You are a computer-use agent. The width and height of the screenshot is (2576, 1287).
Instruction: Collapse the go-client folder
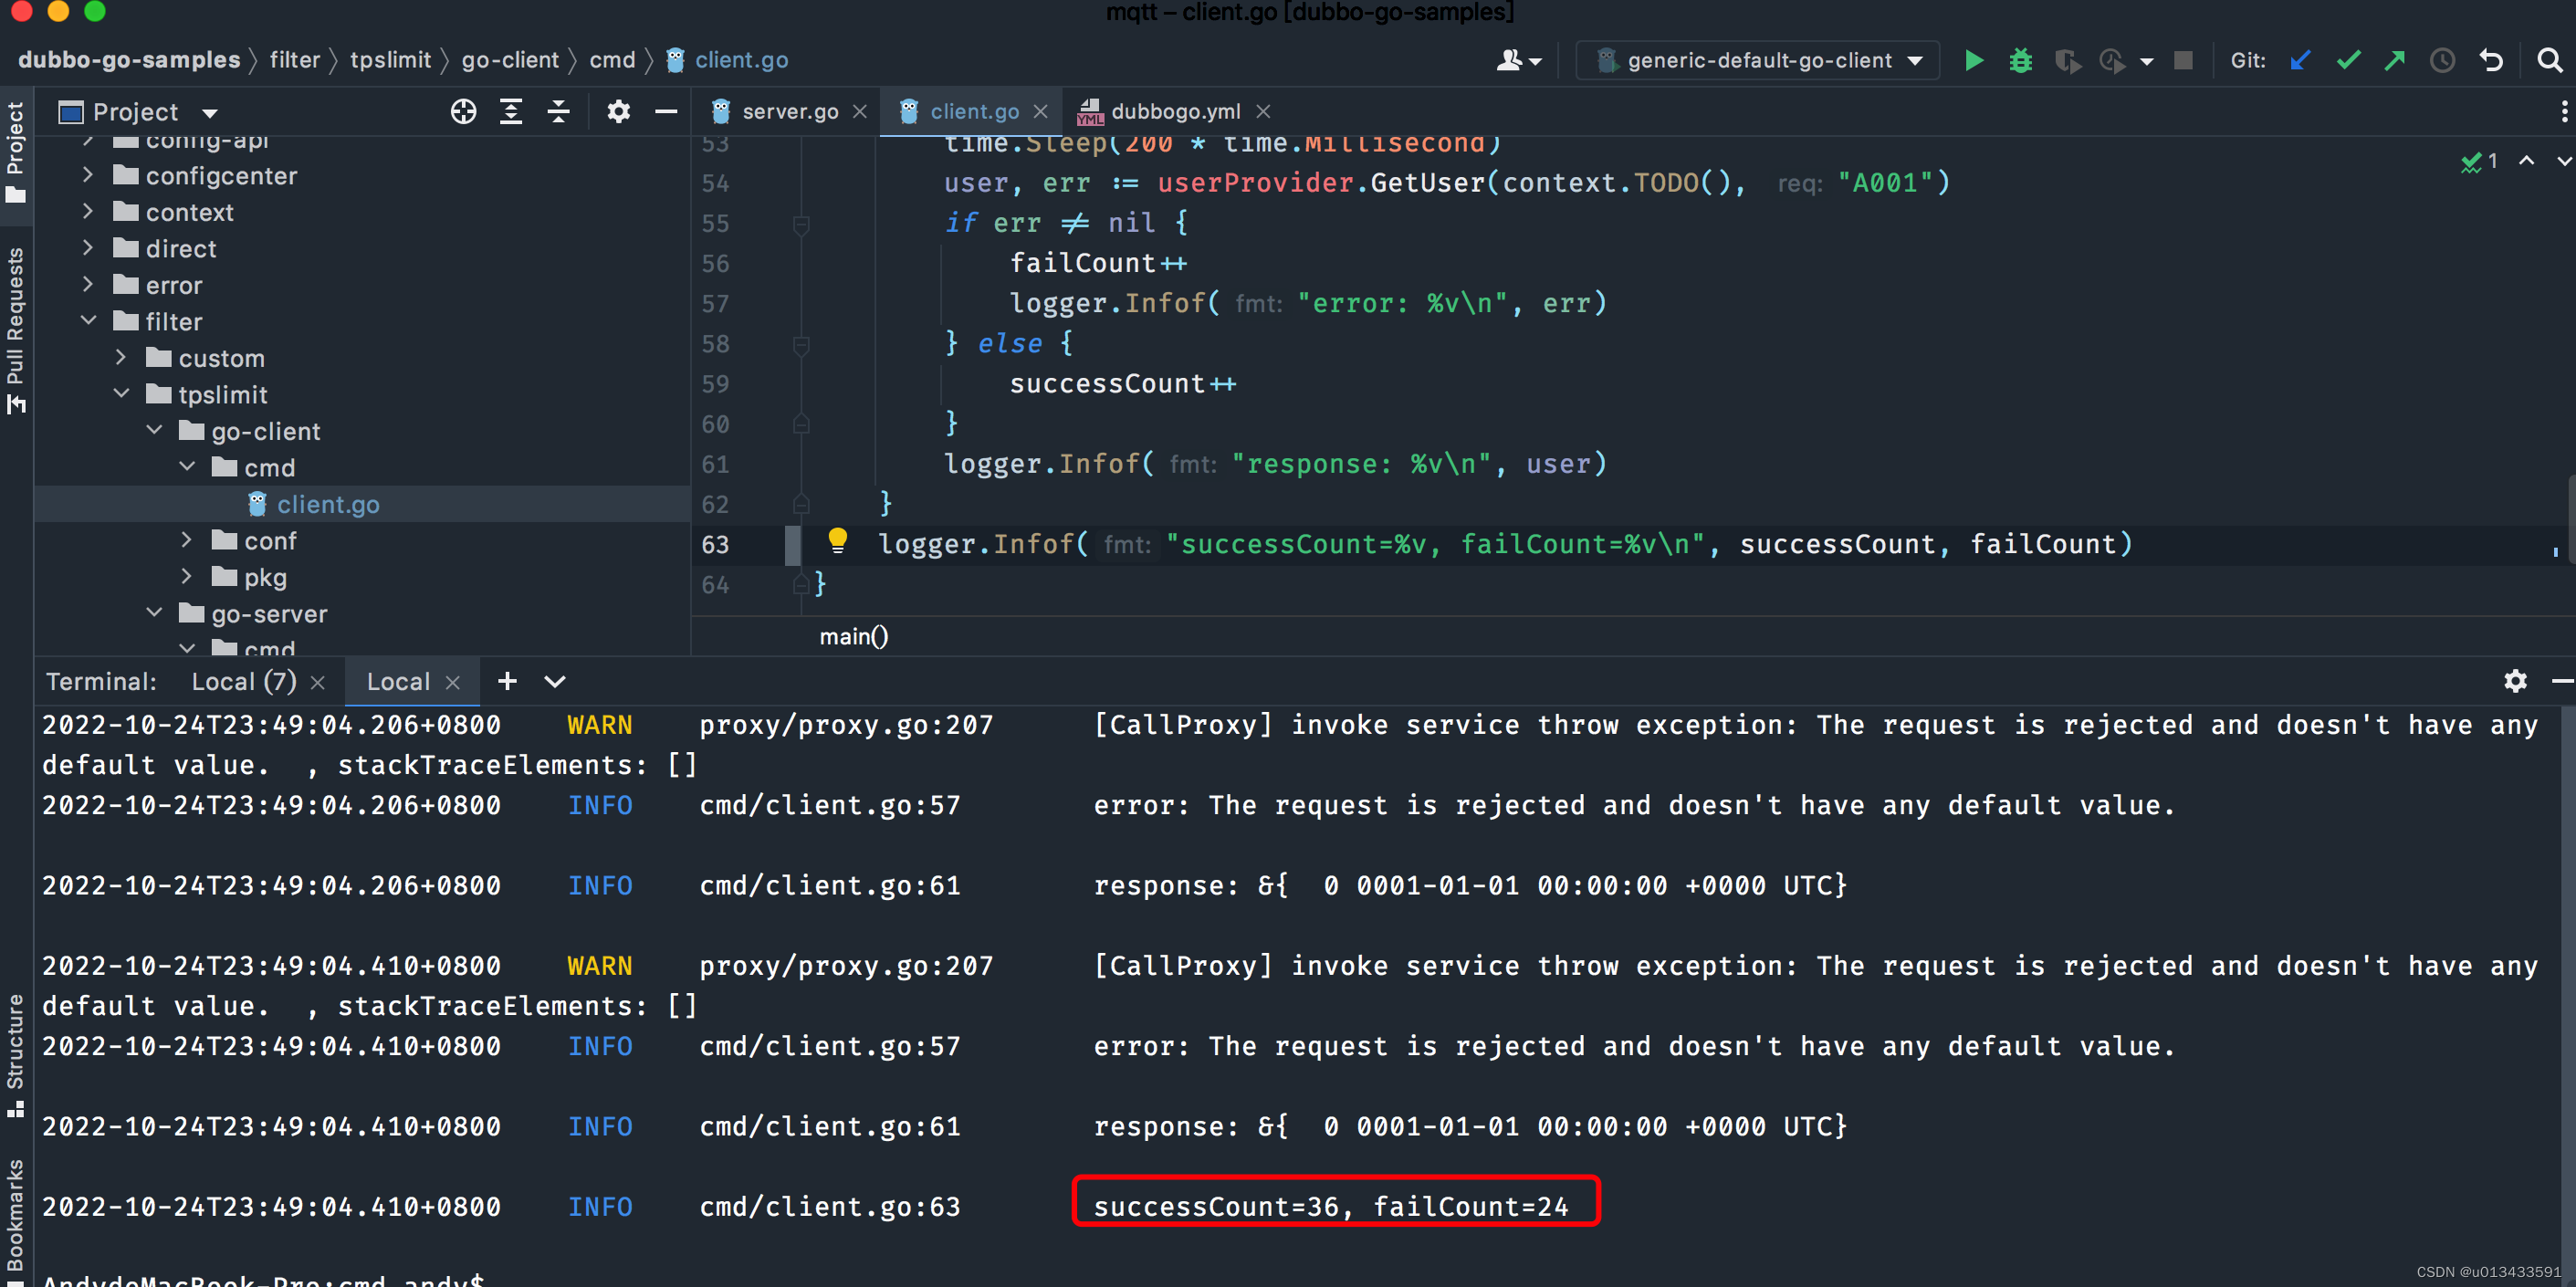(x=154, y=430)
